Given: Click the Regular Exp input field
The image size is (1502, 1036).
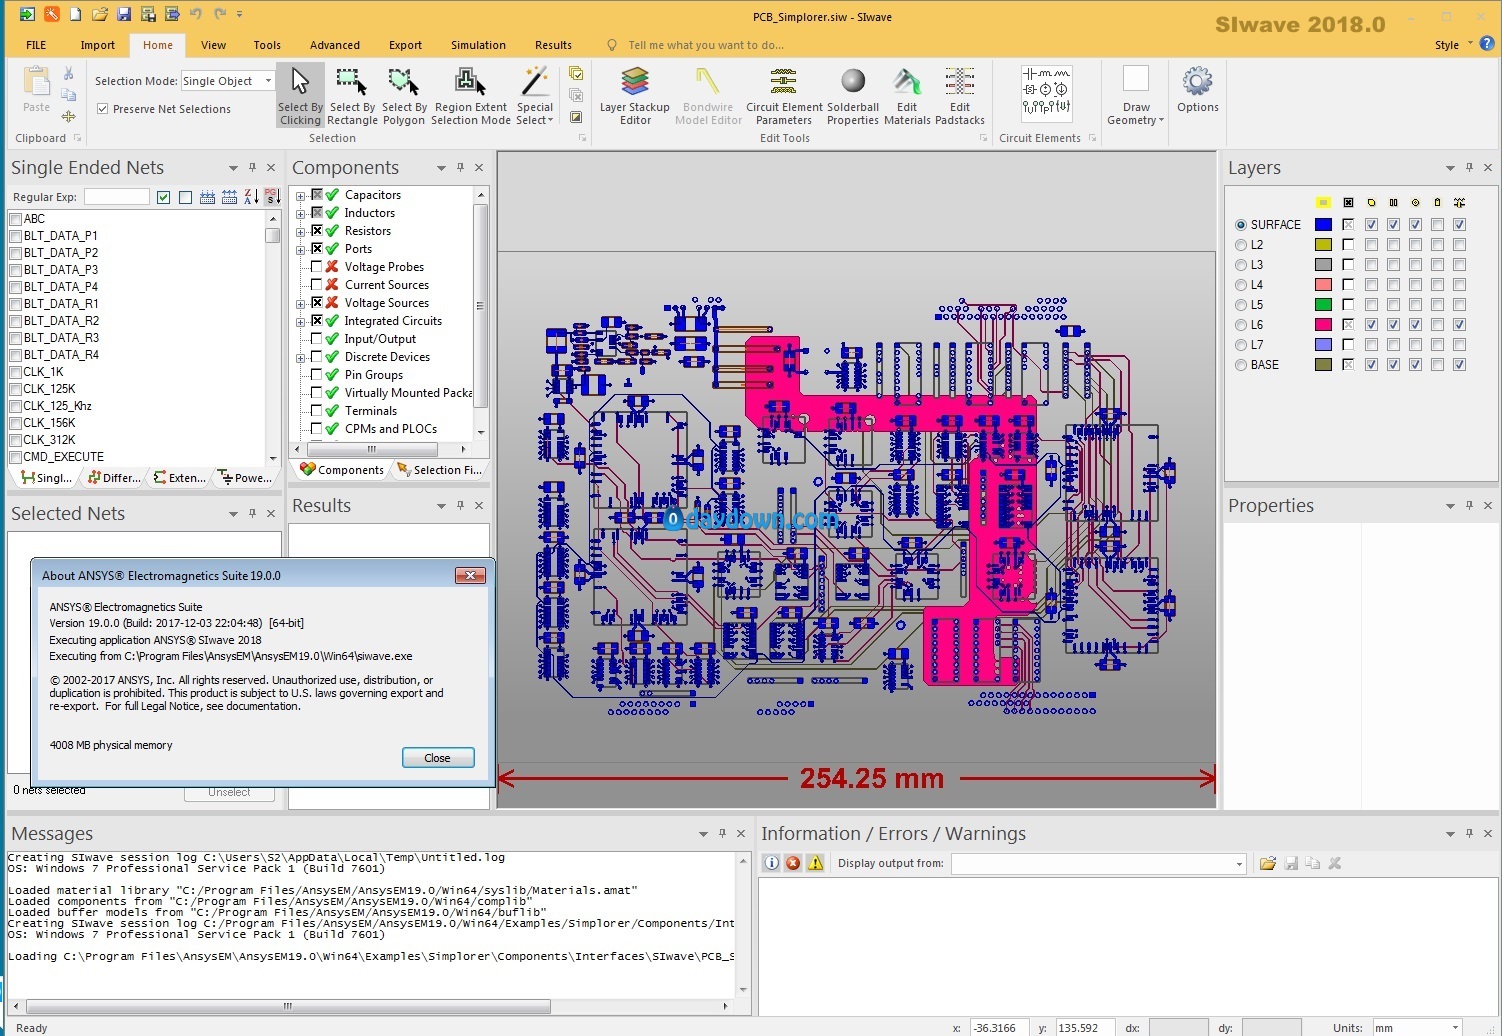Looking at the screenshot, I should [x=117, y=197].
